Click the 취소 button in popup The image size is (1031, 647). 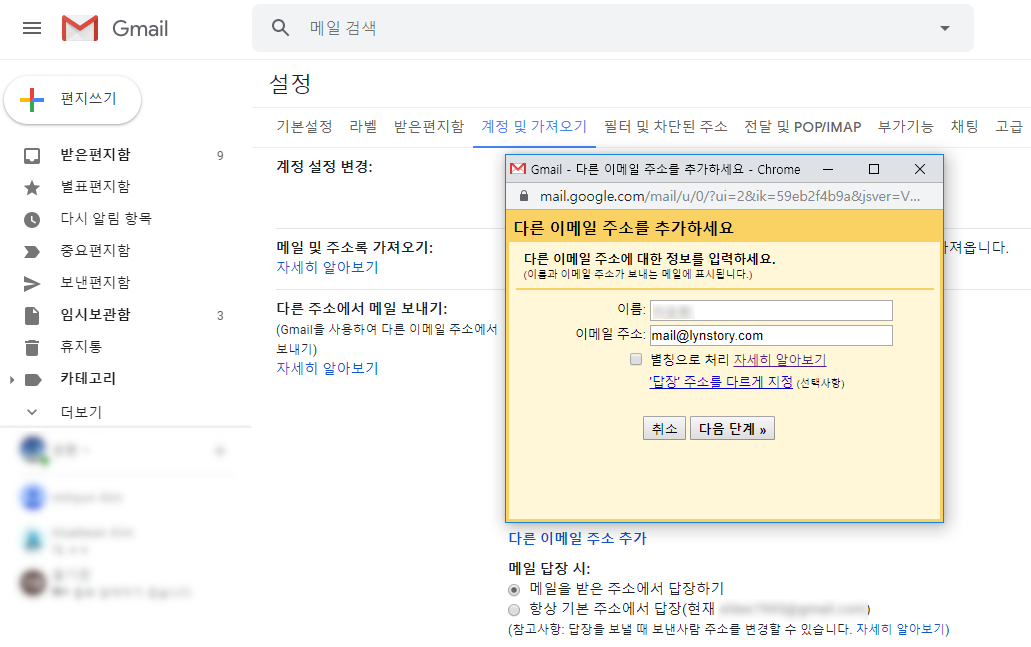point(664,428)
